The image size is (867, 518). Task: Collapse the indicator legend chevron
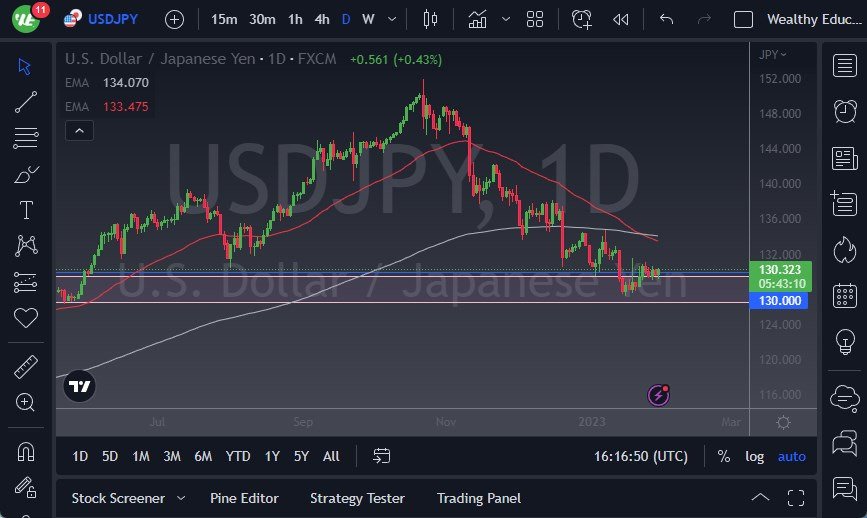click(x=79, y=130)
